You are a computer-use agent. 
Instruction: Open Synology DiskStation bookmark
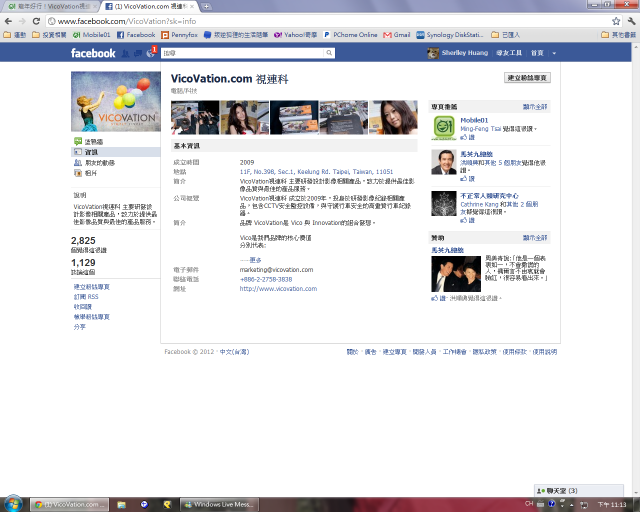(450, 35)
